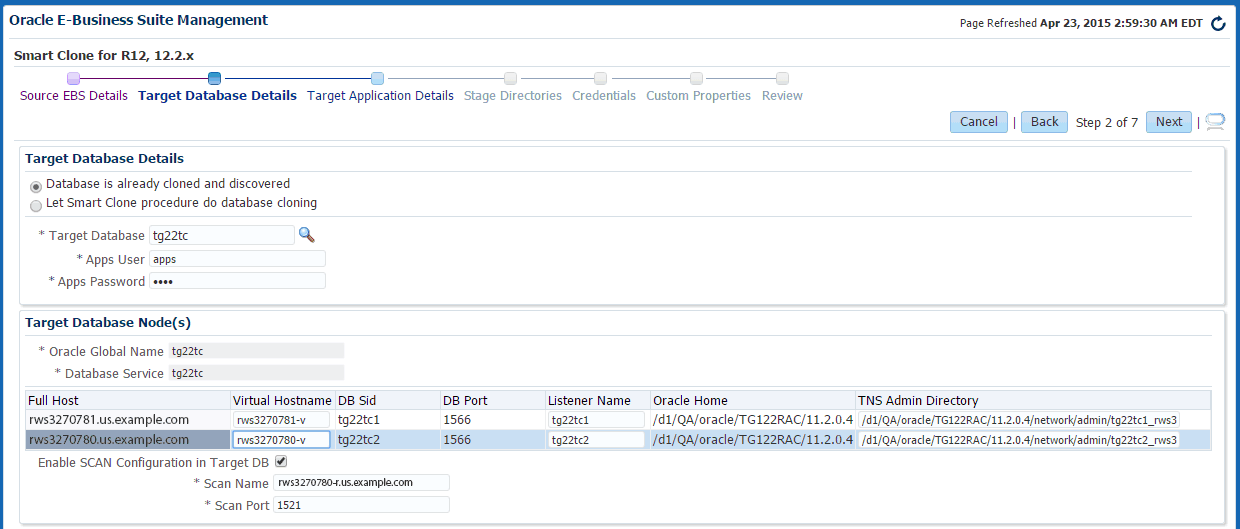Click the Cancel button
The width and height of the screenshot is (1240, 529).
(979, 122)
